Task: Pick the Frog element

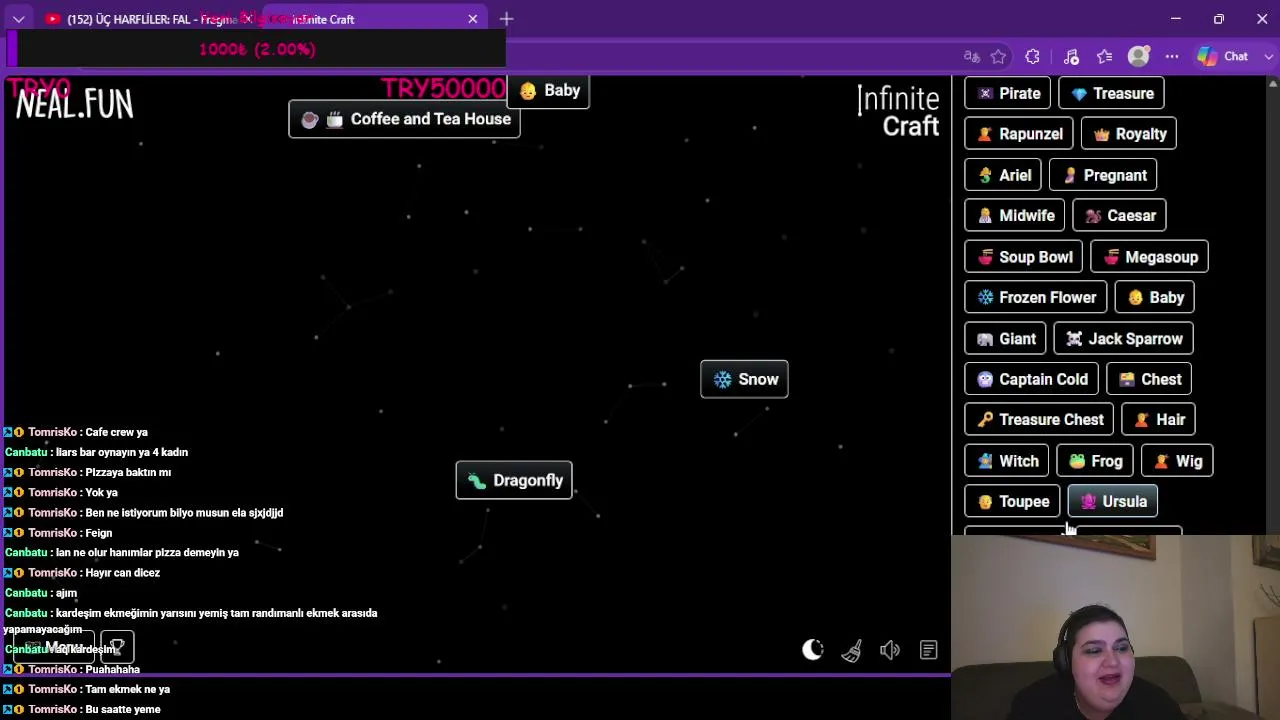Action: 1095,461
